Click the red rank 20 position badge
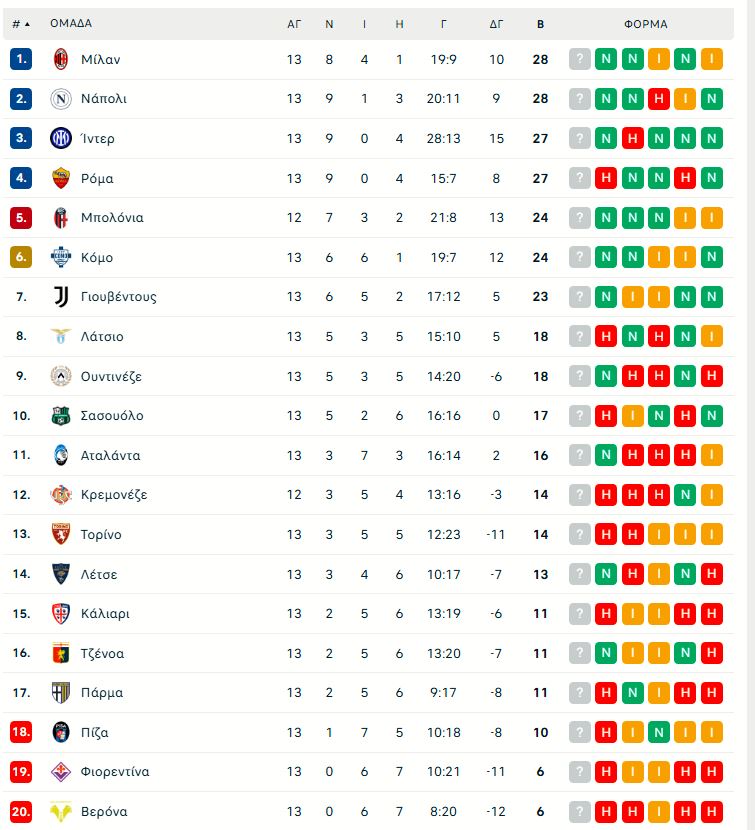This screenshot has width=755, height=830. (x=22, y=811)
